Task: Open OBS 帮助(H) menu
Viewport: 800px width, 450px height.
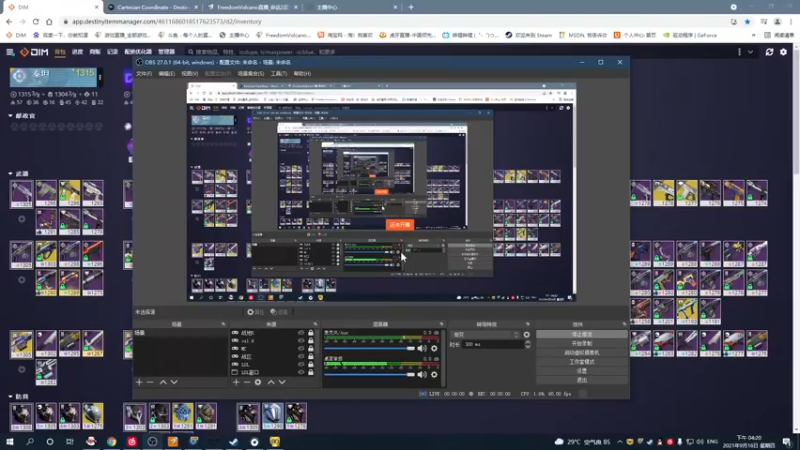Action: click(x=302, y=74)
